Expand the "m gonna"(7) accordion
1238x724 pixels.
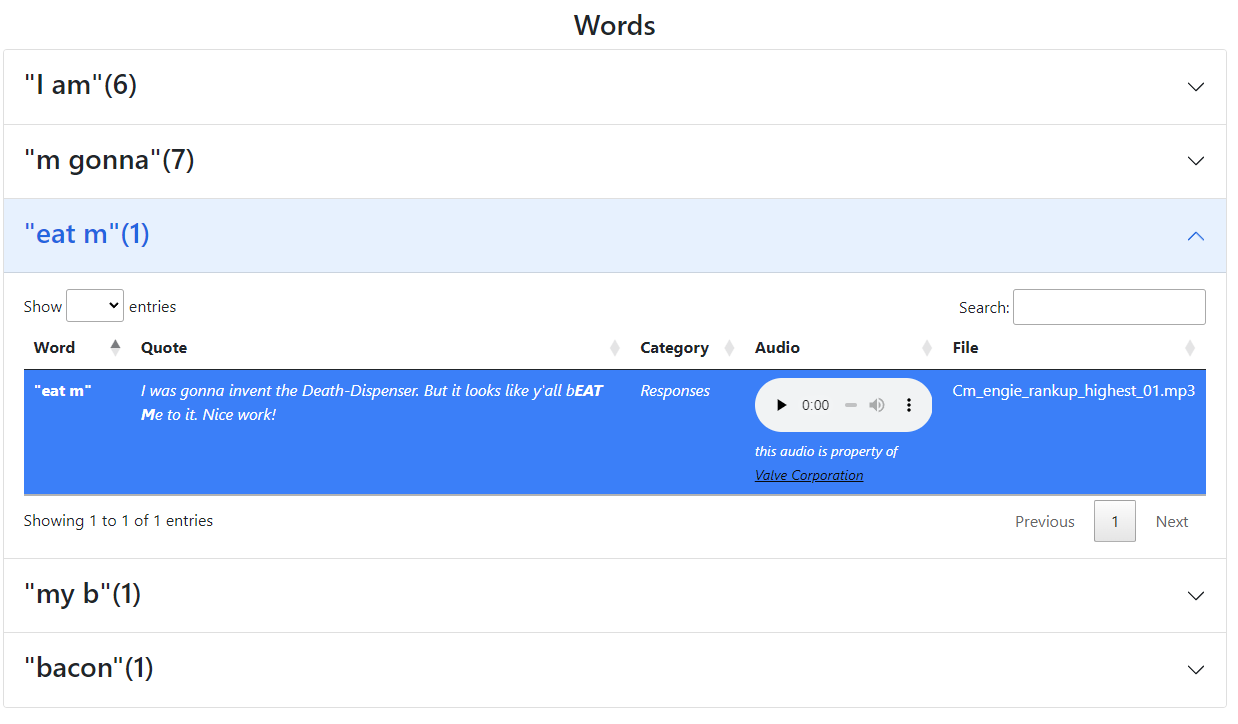click(614, 160)
